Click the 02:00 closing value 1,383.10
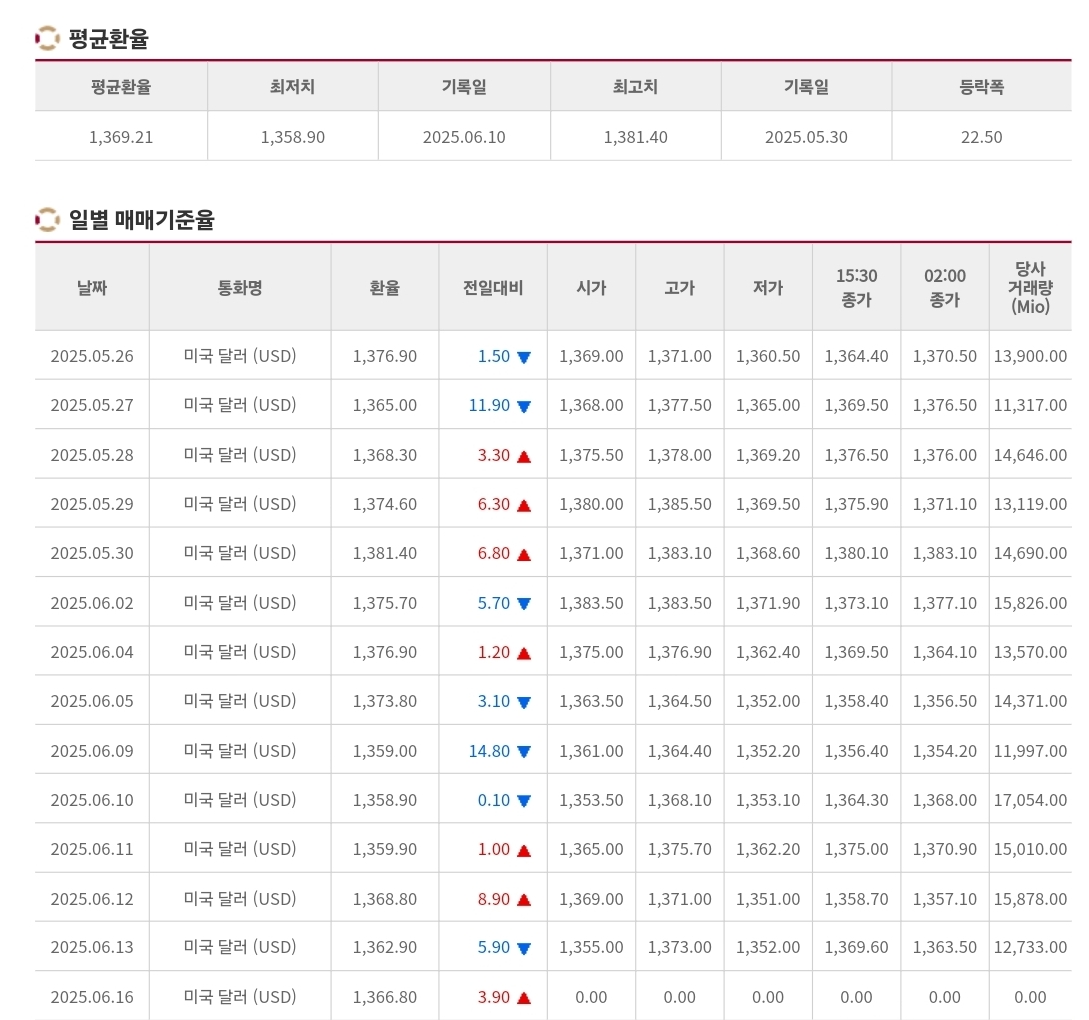This screenshot has height=1020, width=1089. click(945, 553)
